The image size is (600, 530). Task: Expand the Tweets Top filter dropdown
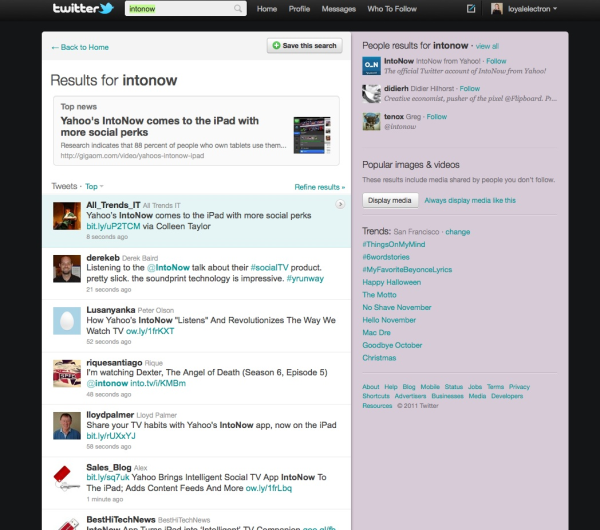[93, 186]
